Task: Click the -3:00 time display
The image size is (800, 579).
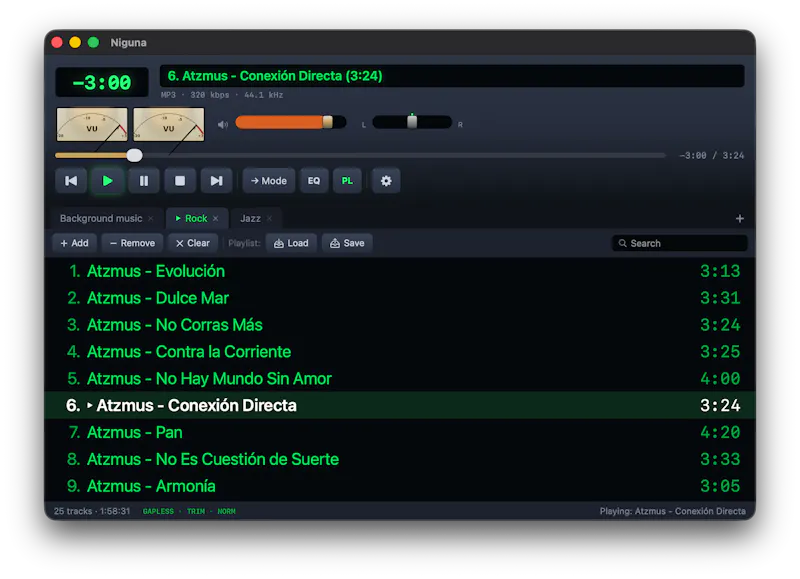Action: (102, 82)
